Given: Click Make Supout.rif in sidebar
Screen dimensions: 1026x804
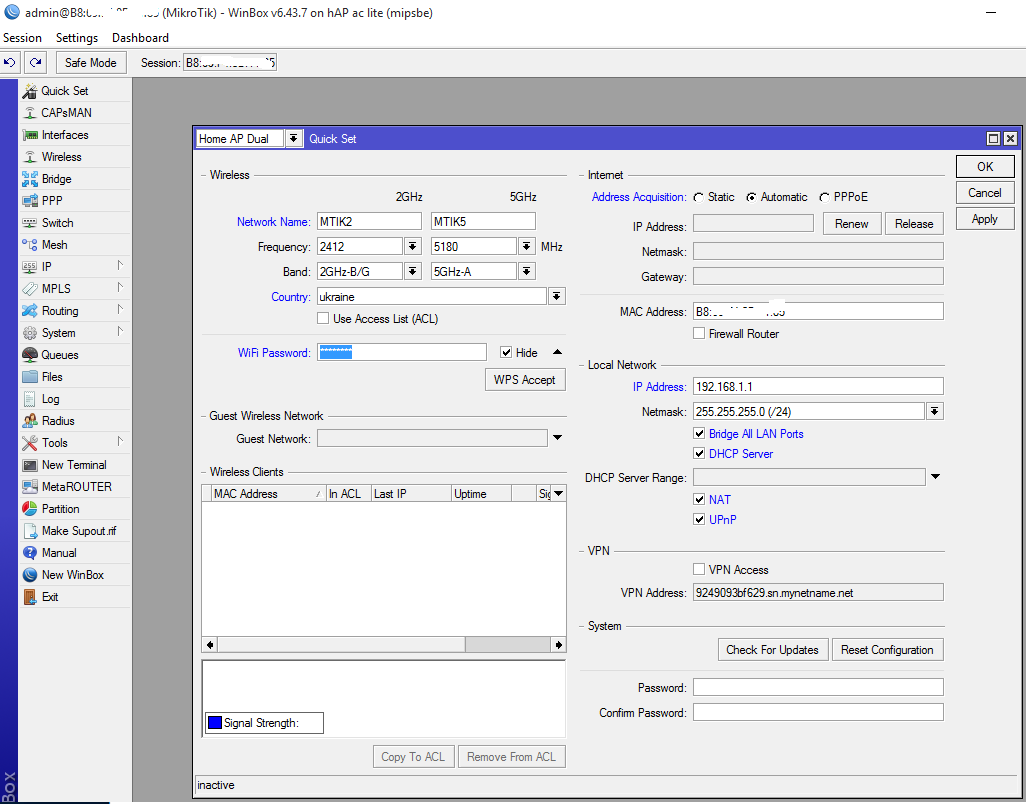Looking at the screenshot, I should tap(75, 531).
